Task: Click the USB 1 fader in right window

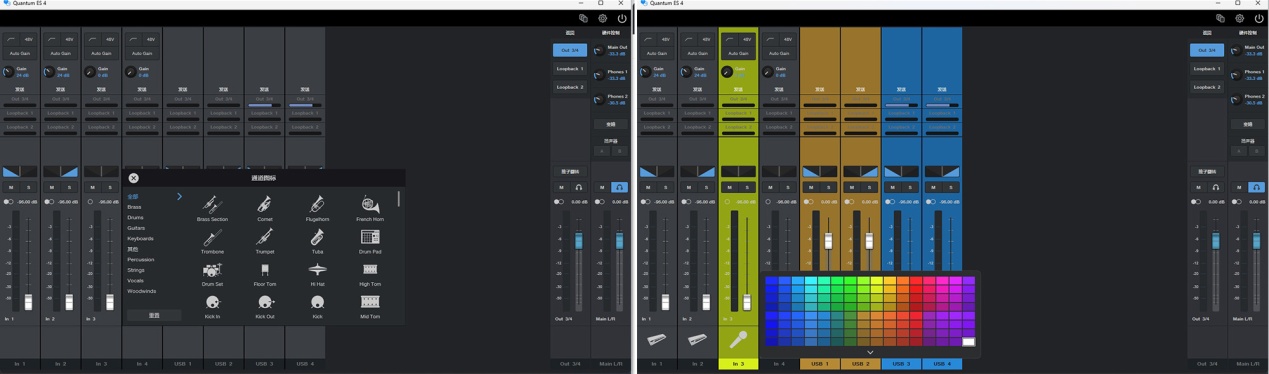Action: [828, 241]
